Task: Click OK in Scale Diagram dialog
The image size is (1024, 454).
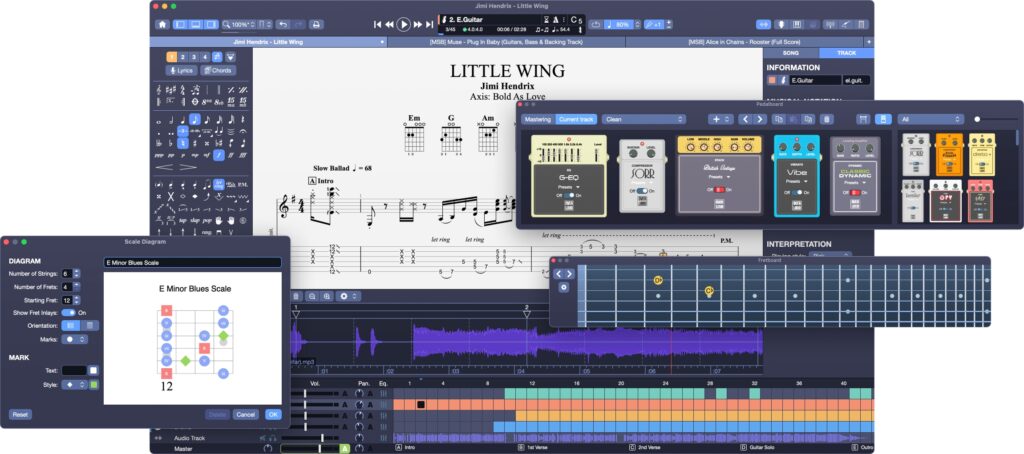Action: (273, 414)
